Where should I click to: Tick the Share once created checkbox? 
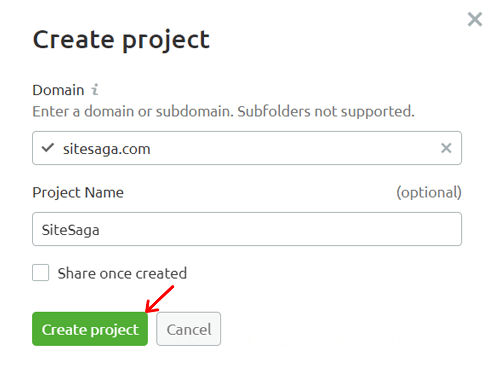point(41,273)
